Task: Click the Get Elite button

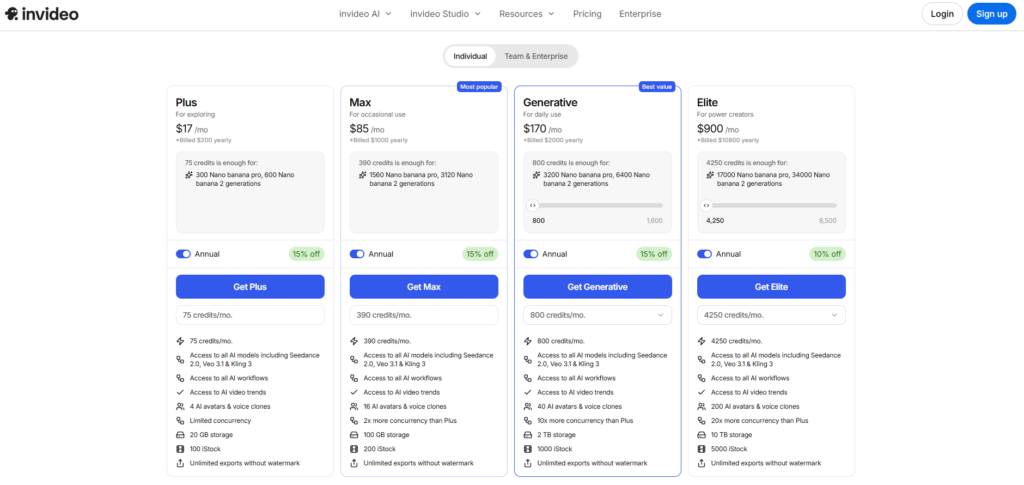Action: point(771,287)
